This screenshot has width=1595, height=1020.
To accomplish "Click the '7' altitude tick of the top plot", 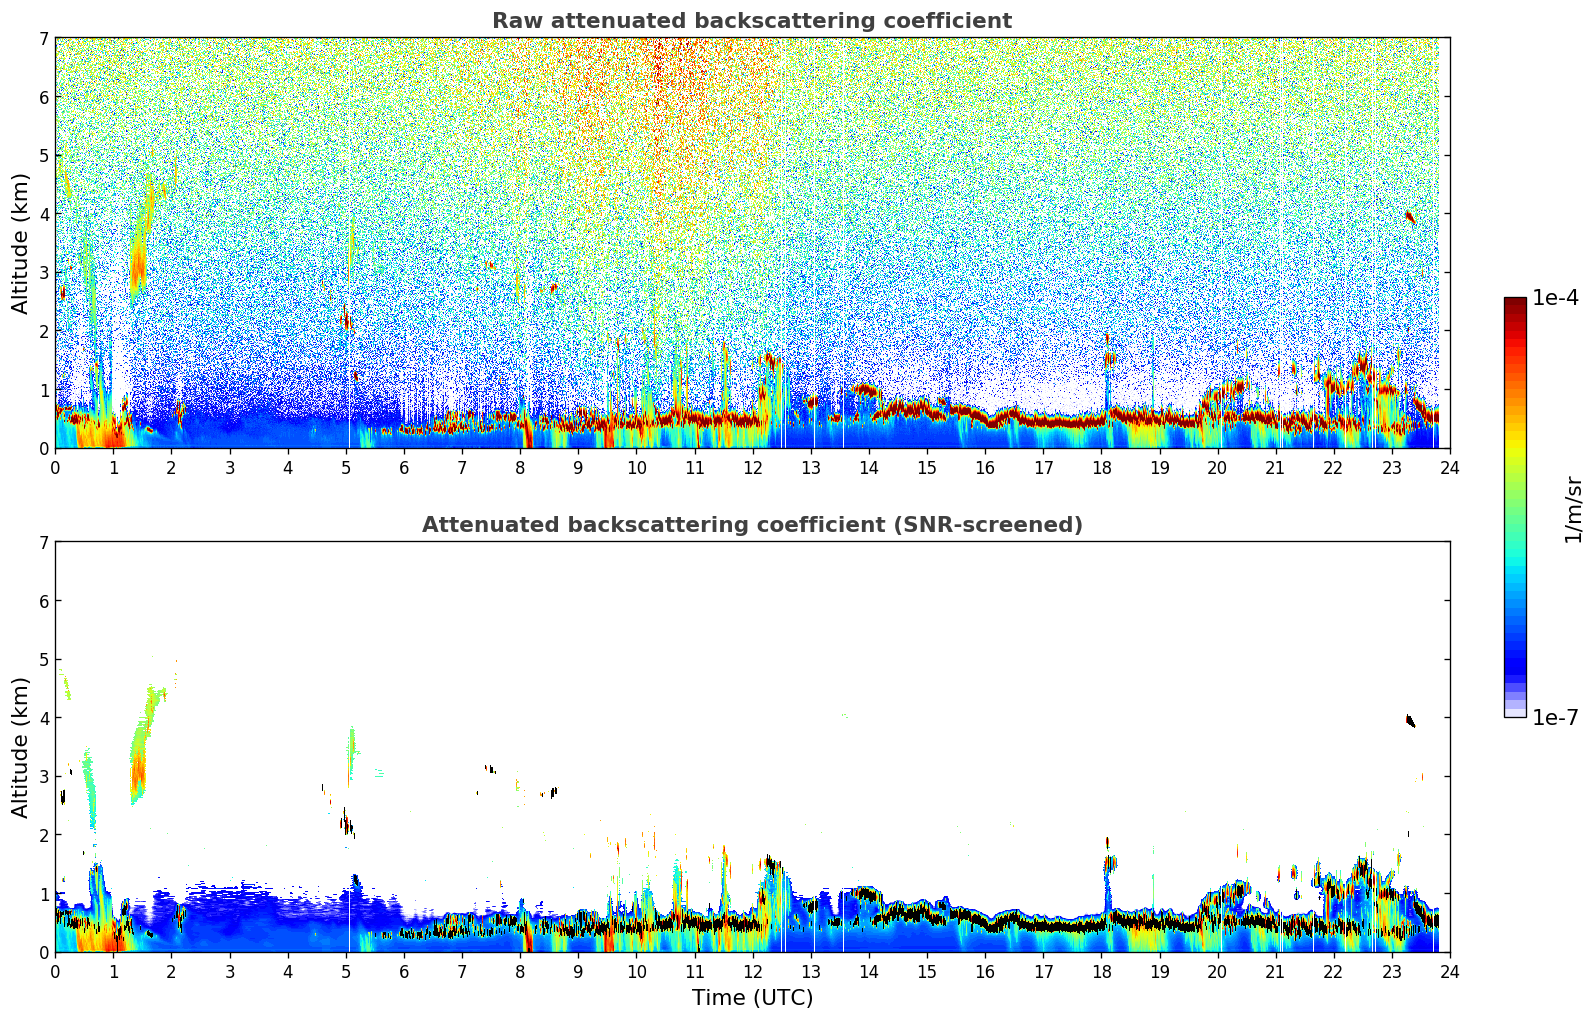I will (x=44, y=38).
